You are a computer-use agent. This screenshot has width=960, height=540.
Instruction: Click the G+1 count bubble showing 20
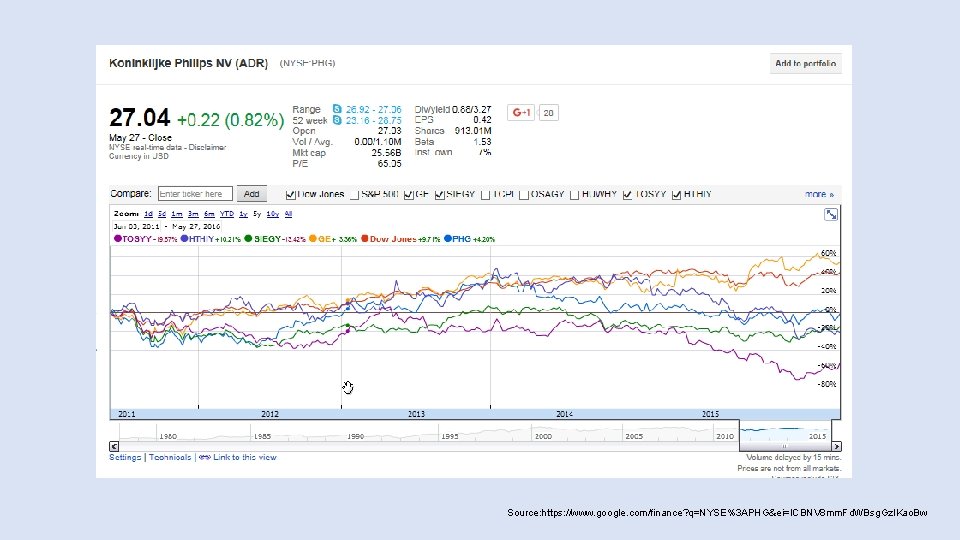tap(549, 113)
